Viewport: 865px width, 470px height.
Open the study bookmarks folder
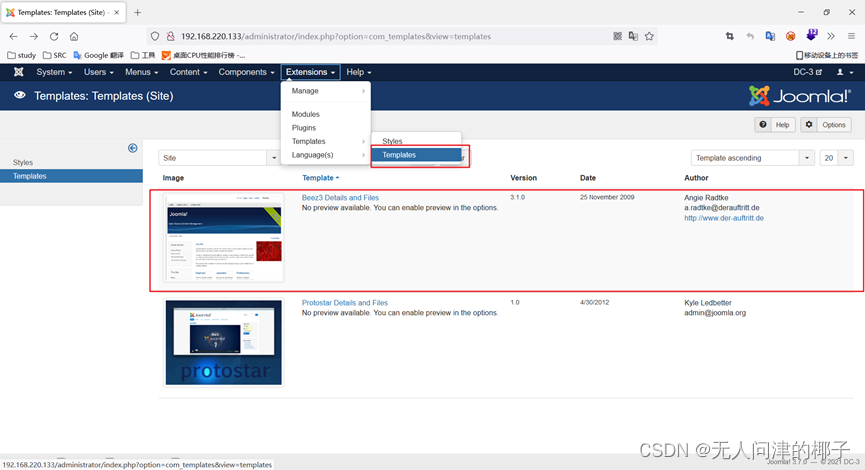(22, 55)
